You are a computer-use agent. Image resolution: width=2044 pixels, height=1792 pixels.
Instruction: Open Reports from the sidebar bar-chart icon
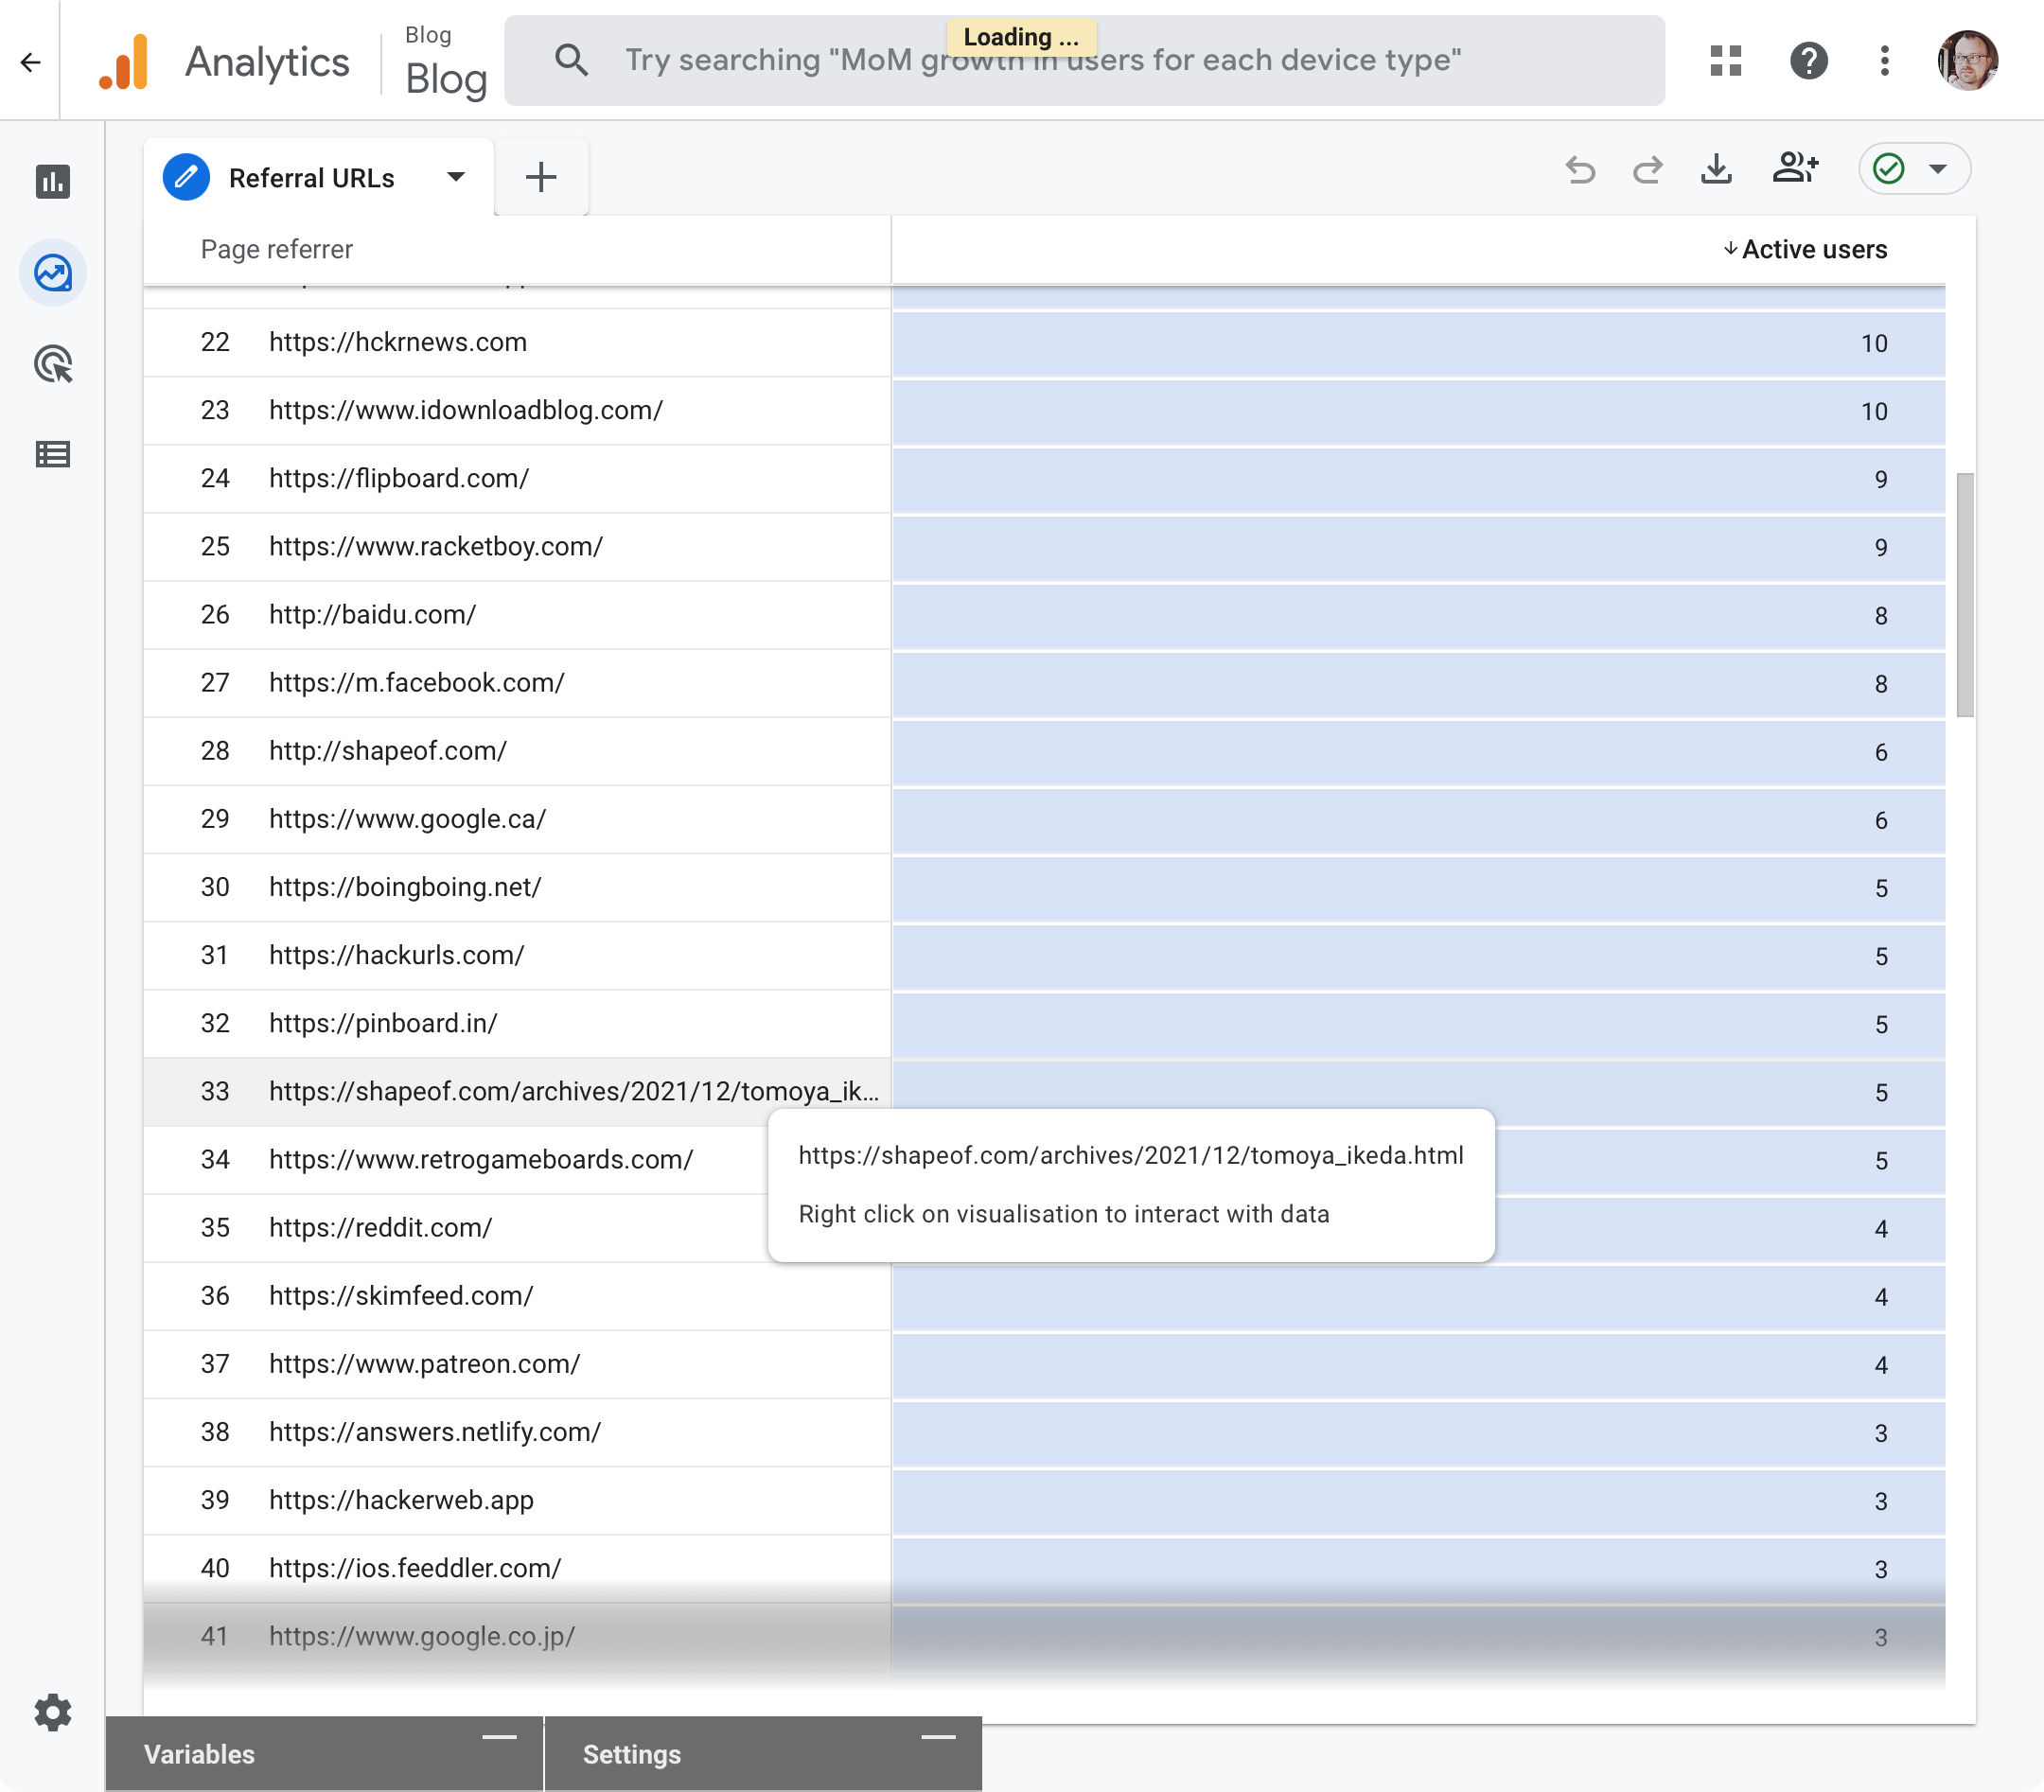coord(53,181)
